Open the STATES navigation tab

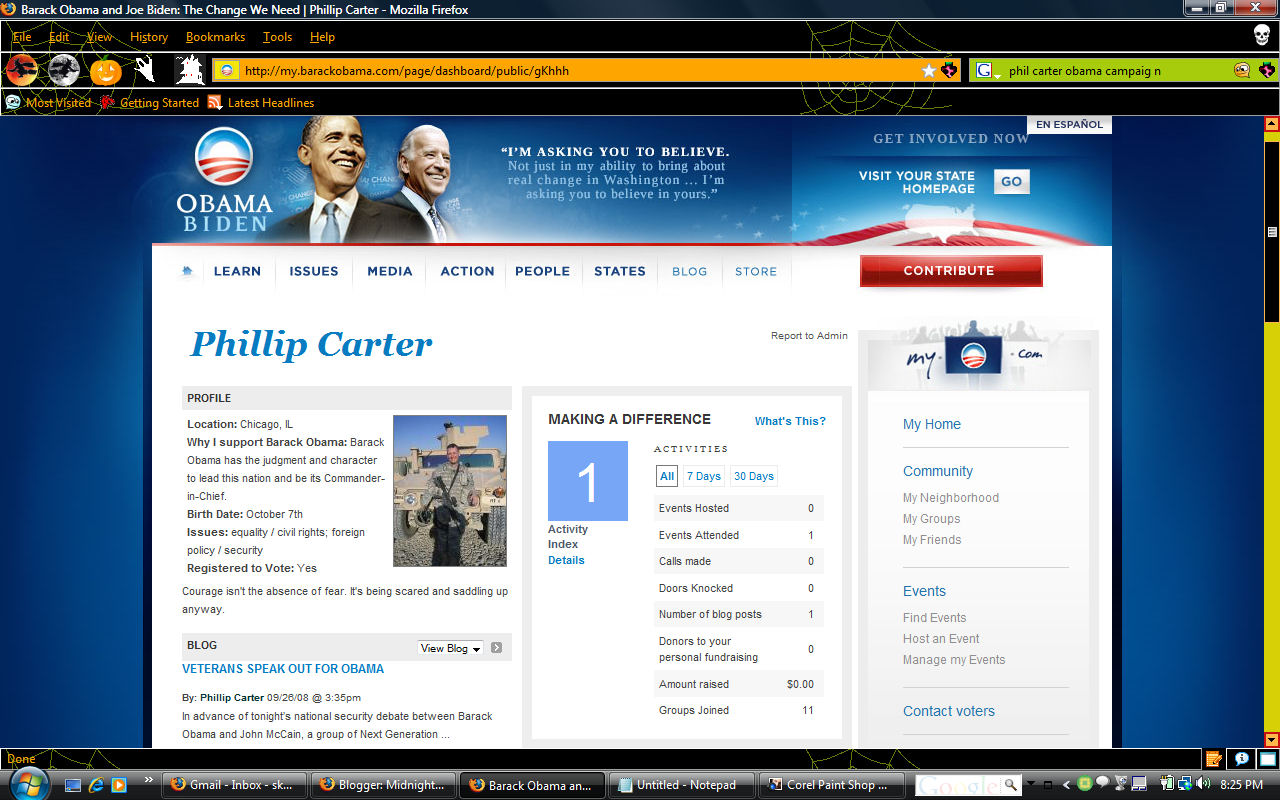pyautogui.click(x=620, y=271)
